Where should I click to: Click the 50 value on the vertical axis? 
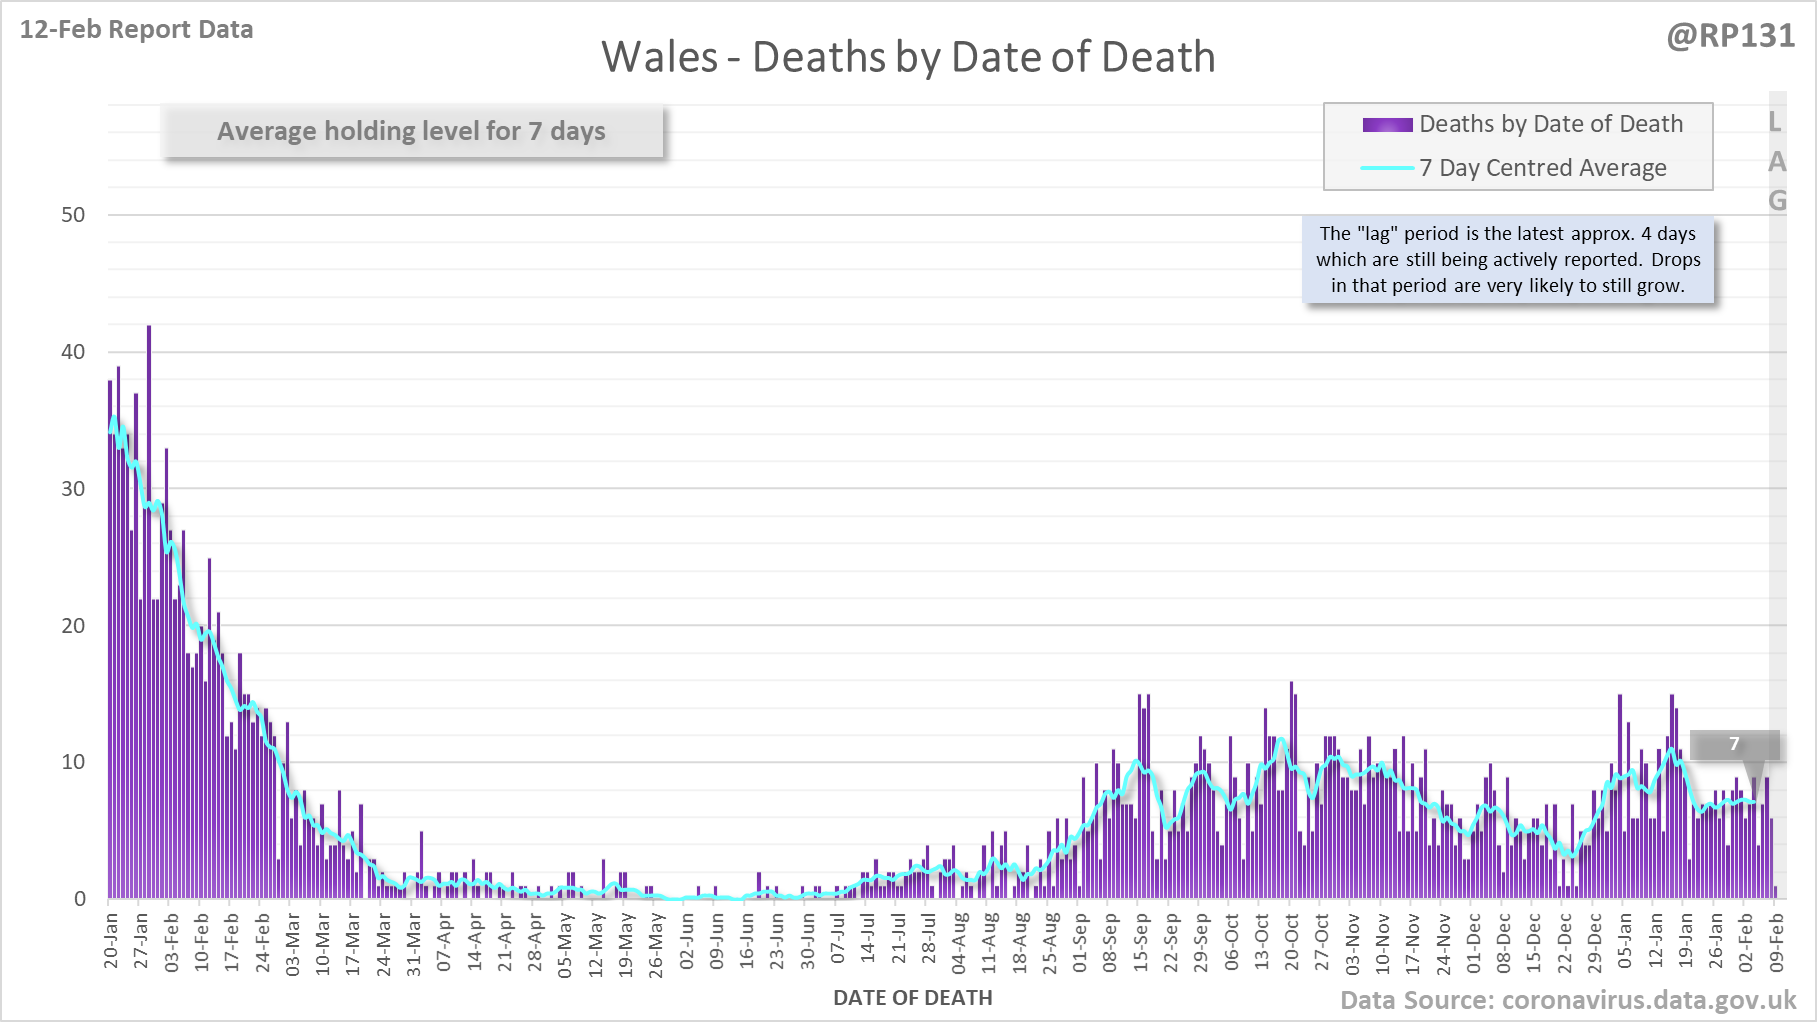tap(73, 215)
